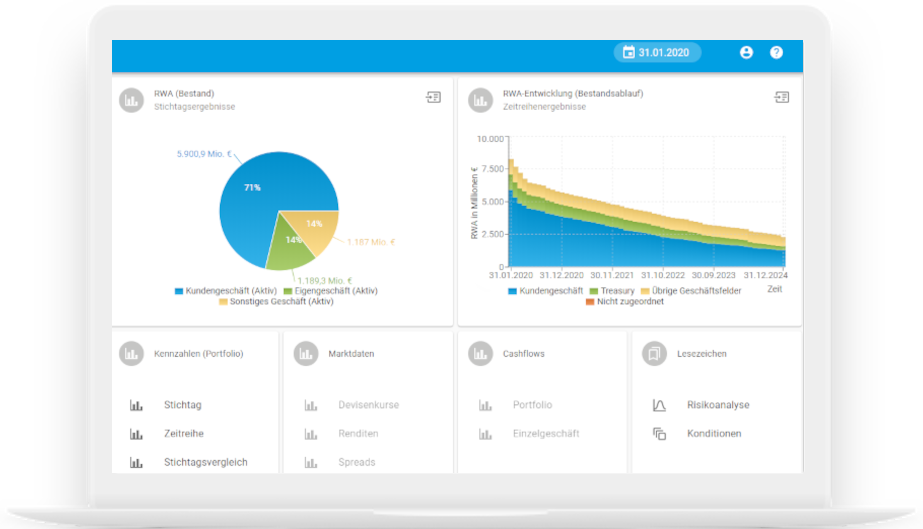Screen dimensions: 923x529
Task: Open the RWA (Bestand) panel export icon
Action: click(433, 98)
